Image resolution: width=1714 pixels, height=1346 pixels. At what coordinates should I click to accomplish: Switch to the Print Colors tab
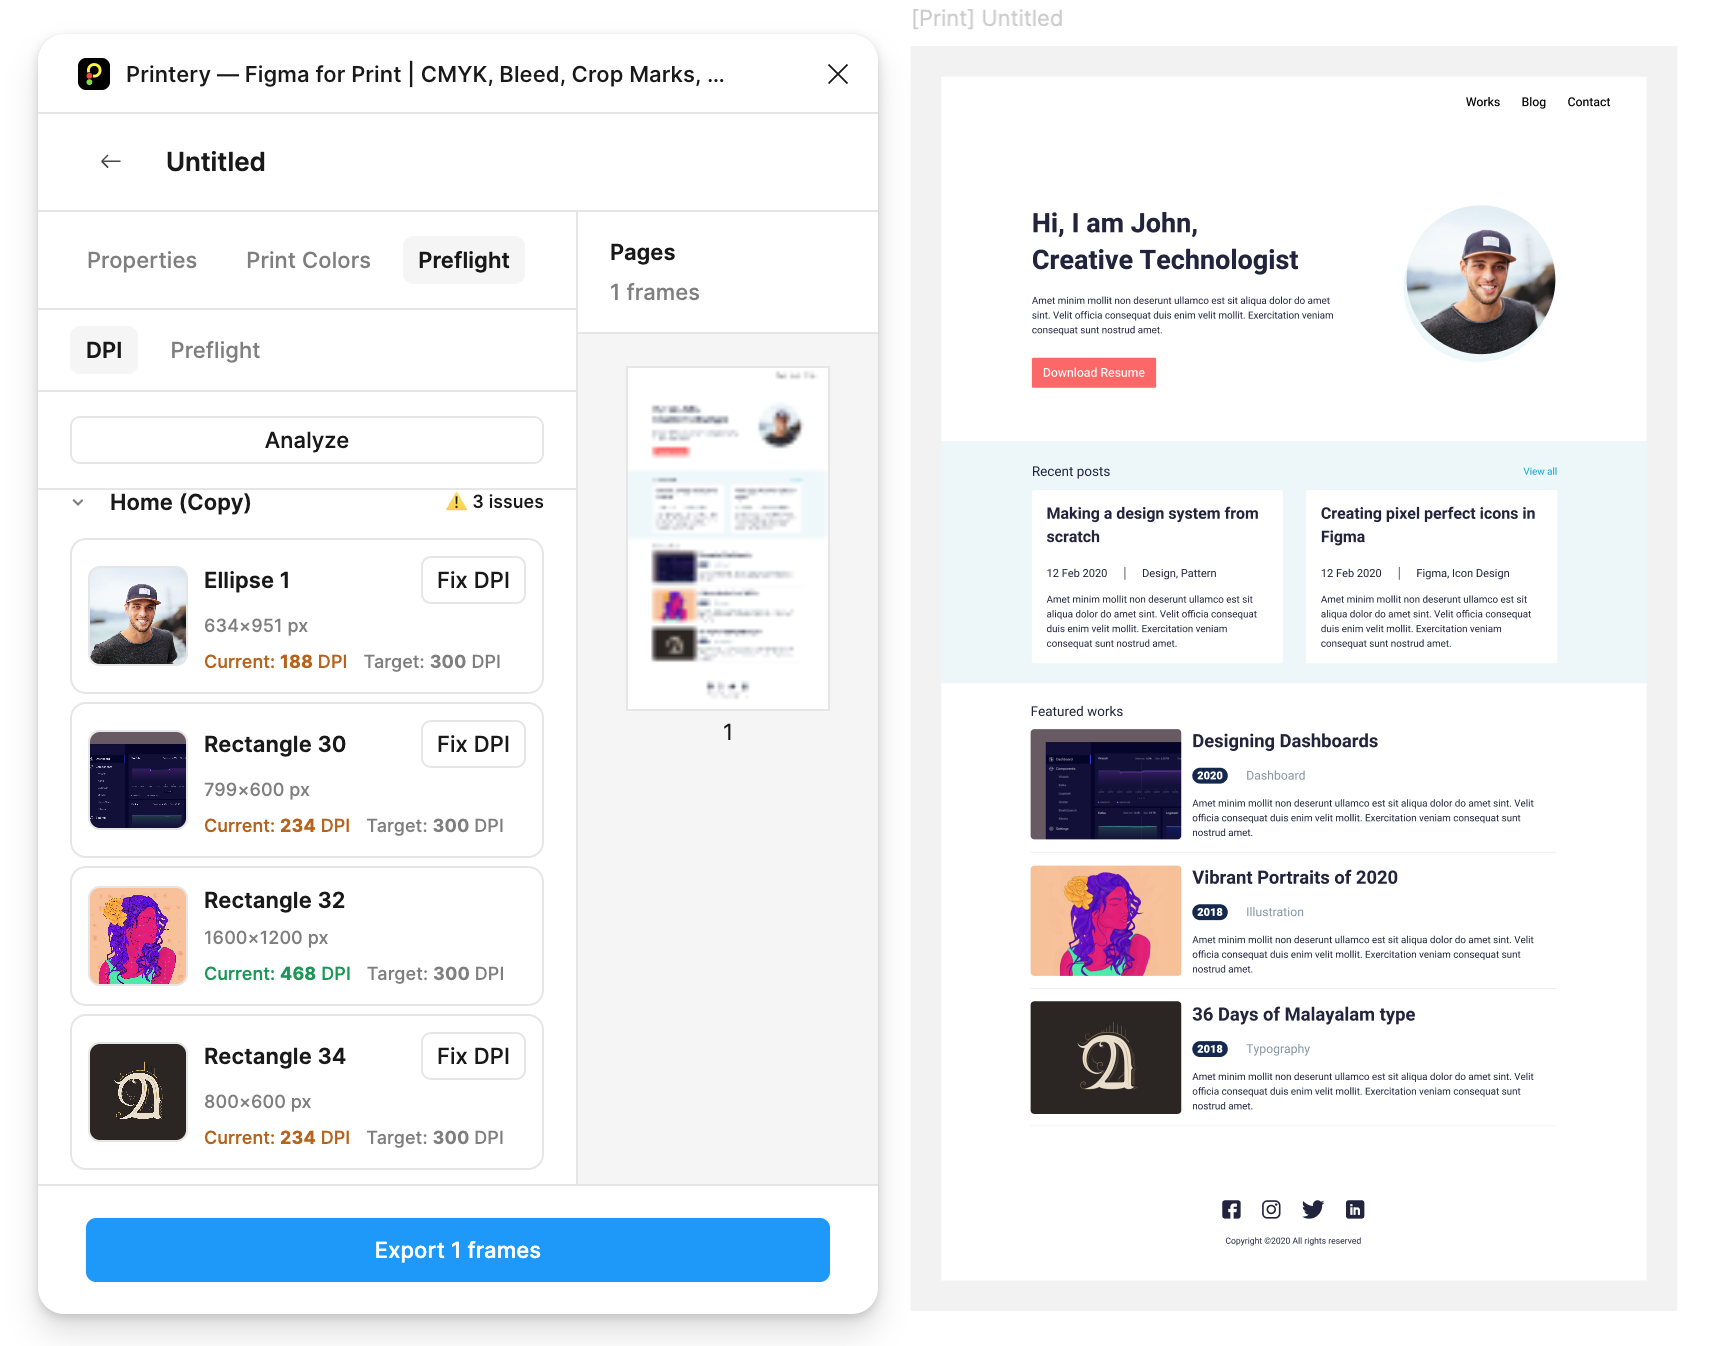tap(307, 260)
